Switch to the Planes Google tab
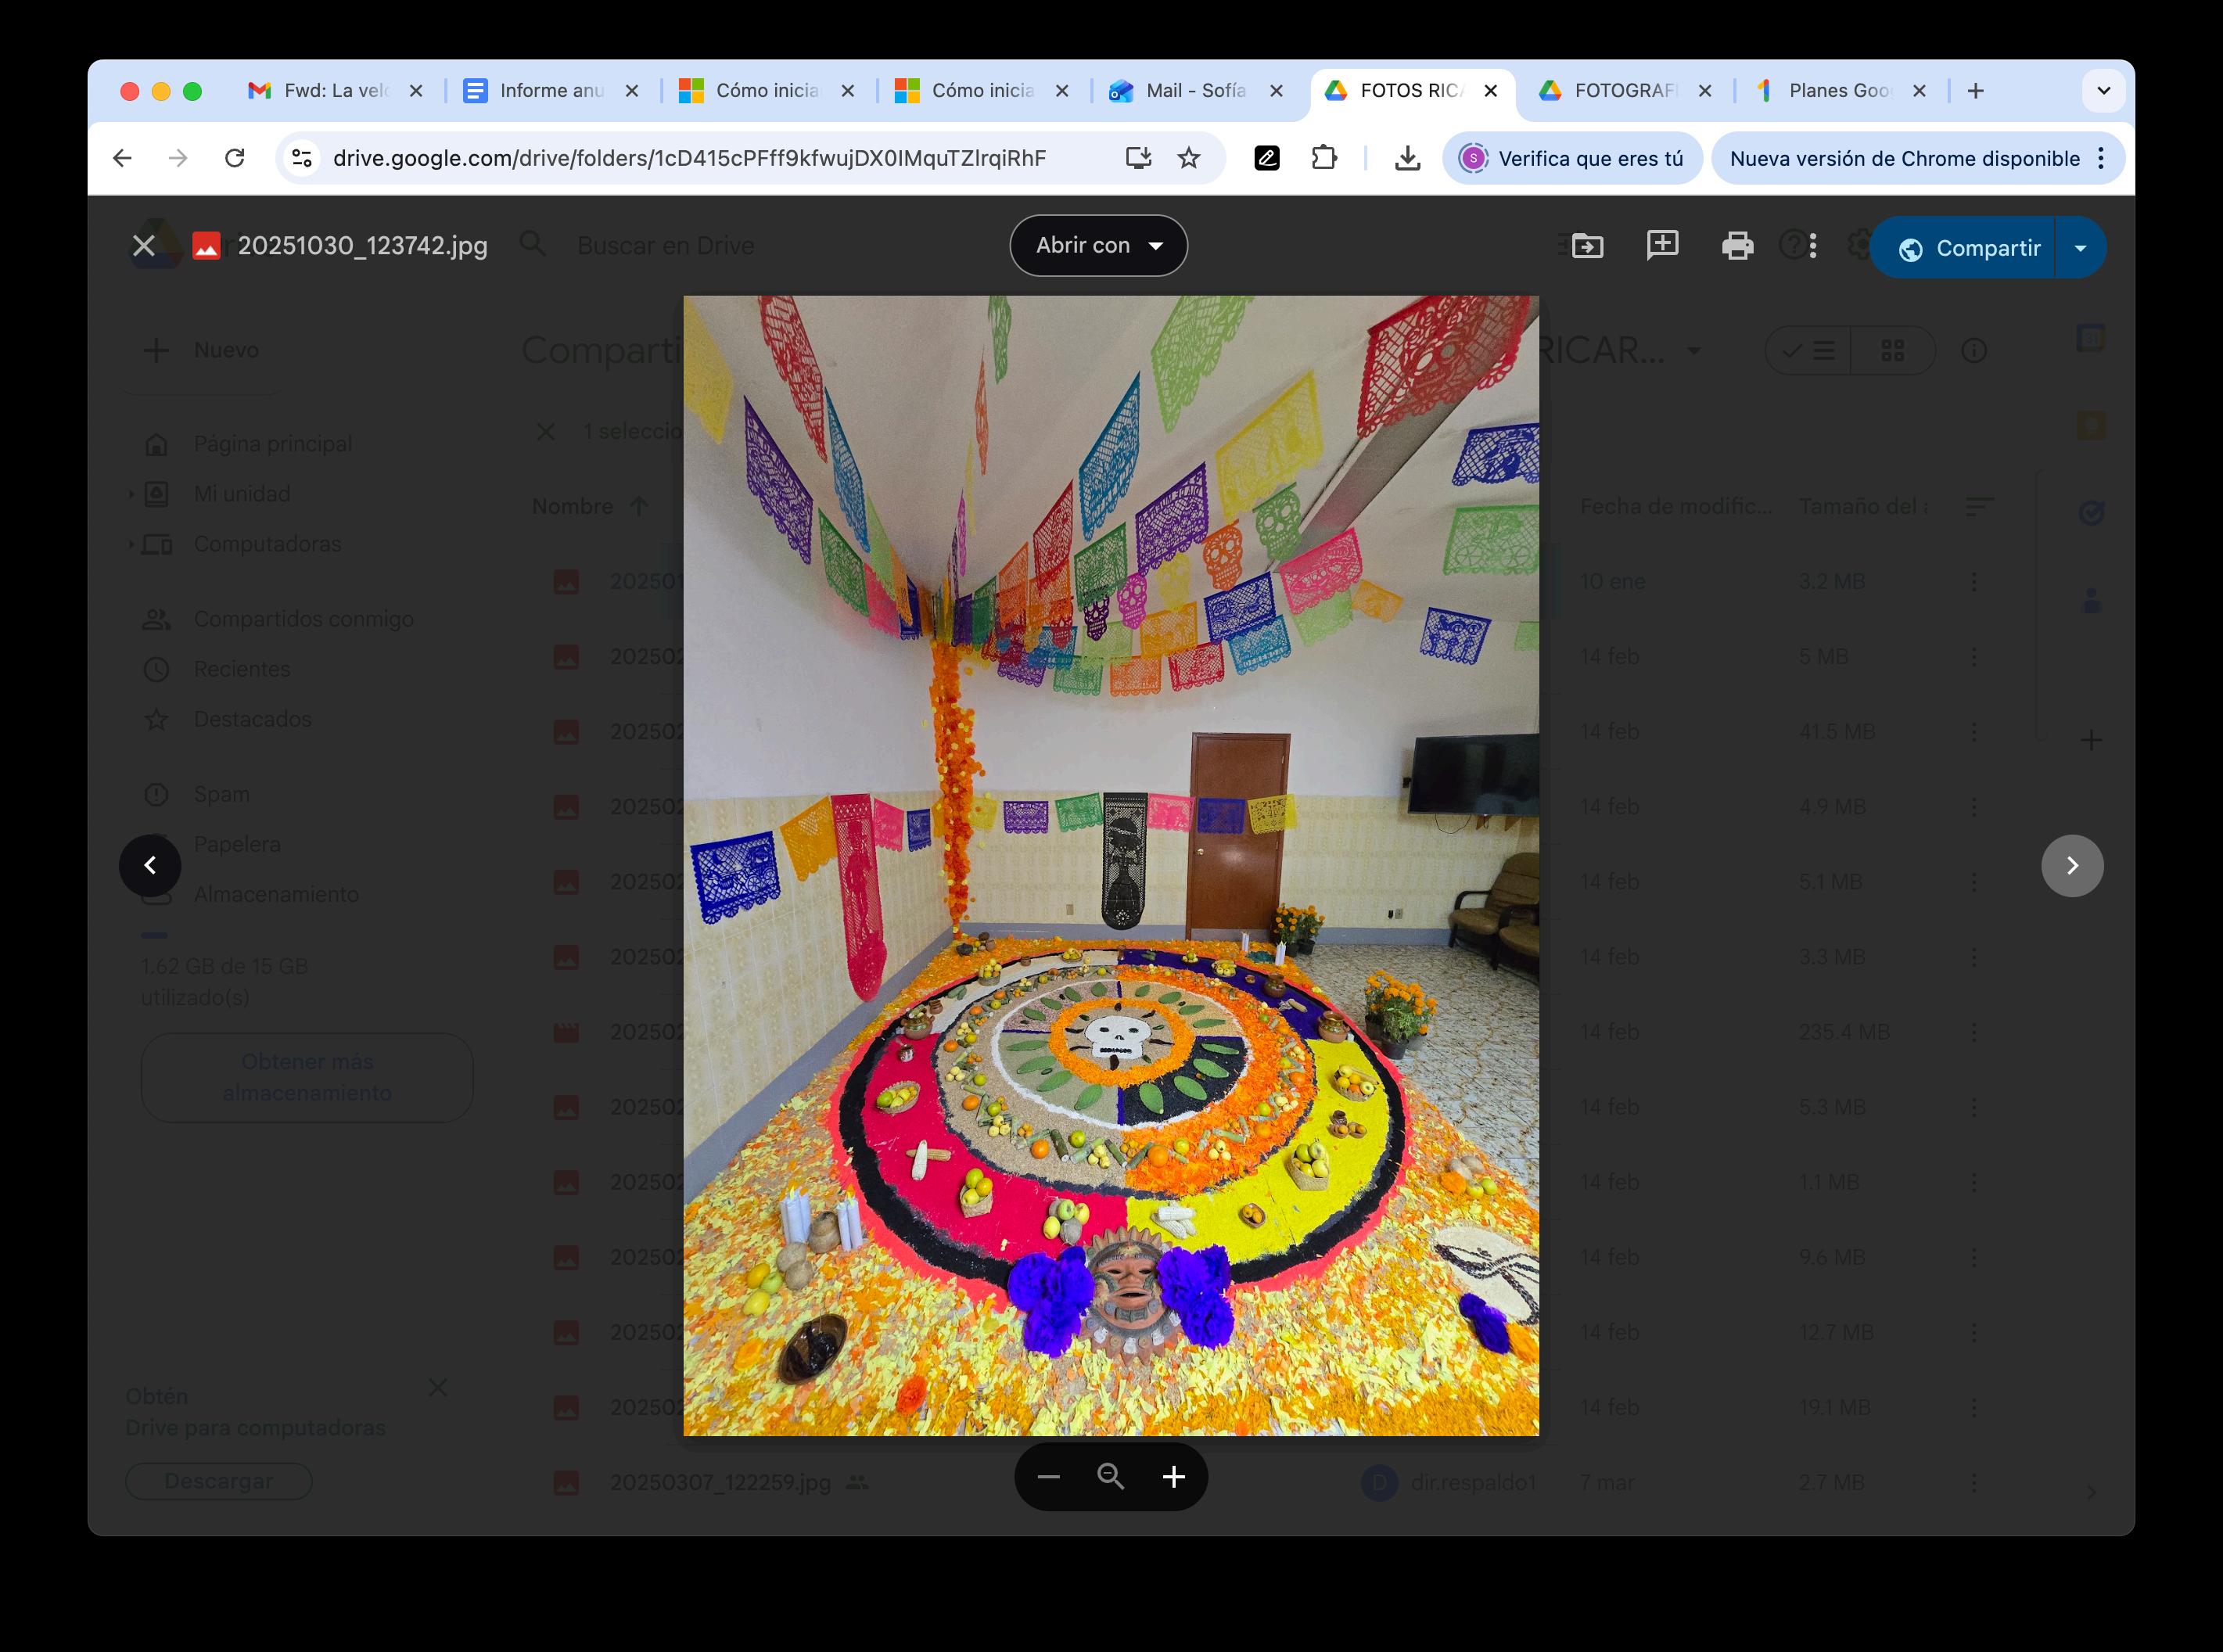This screenshot has height=1652, width=2223. (x=1838, y=91)
